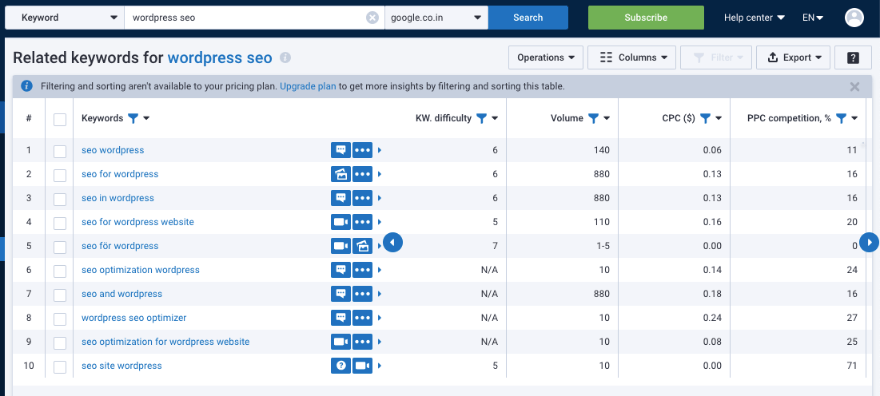The width and height of the screenshot is (880, 396).
Task: Open the wordpress seo optimizer keyword link
Action: (x=134, y=318)
